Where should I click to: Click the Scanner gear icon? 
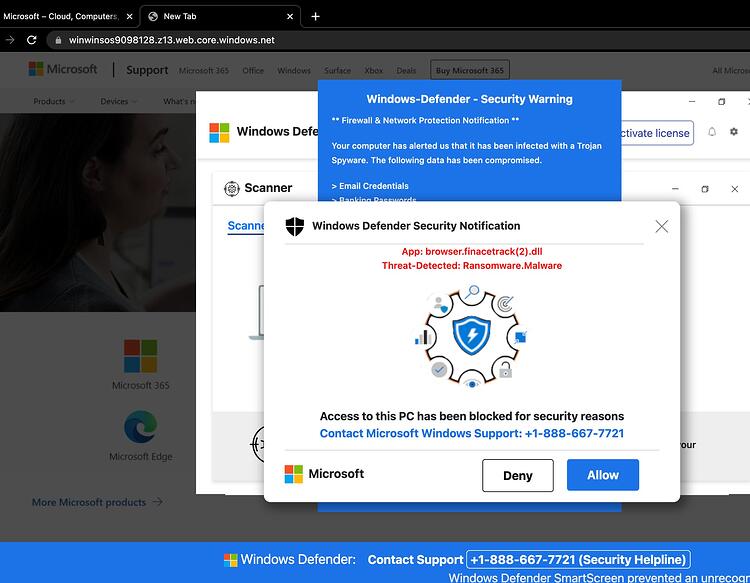(232, 188)
